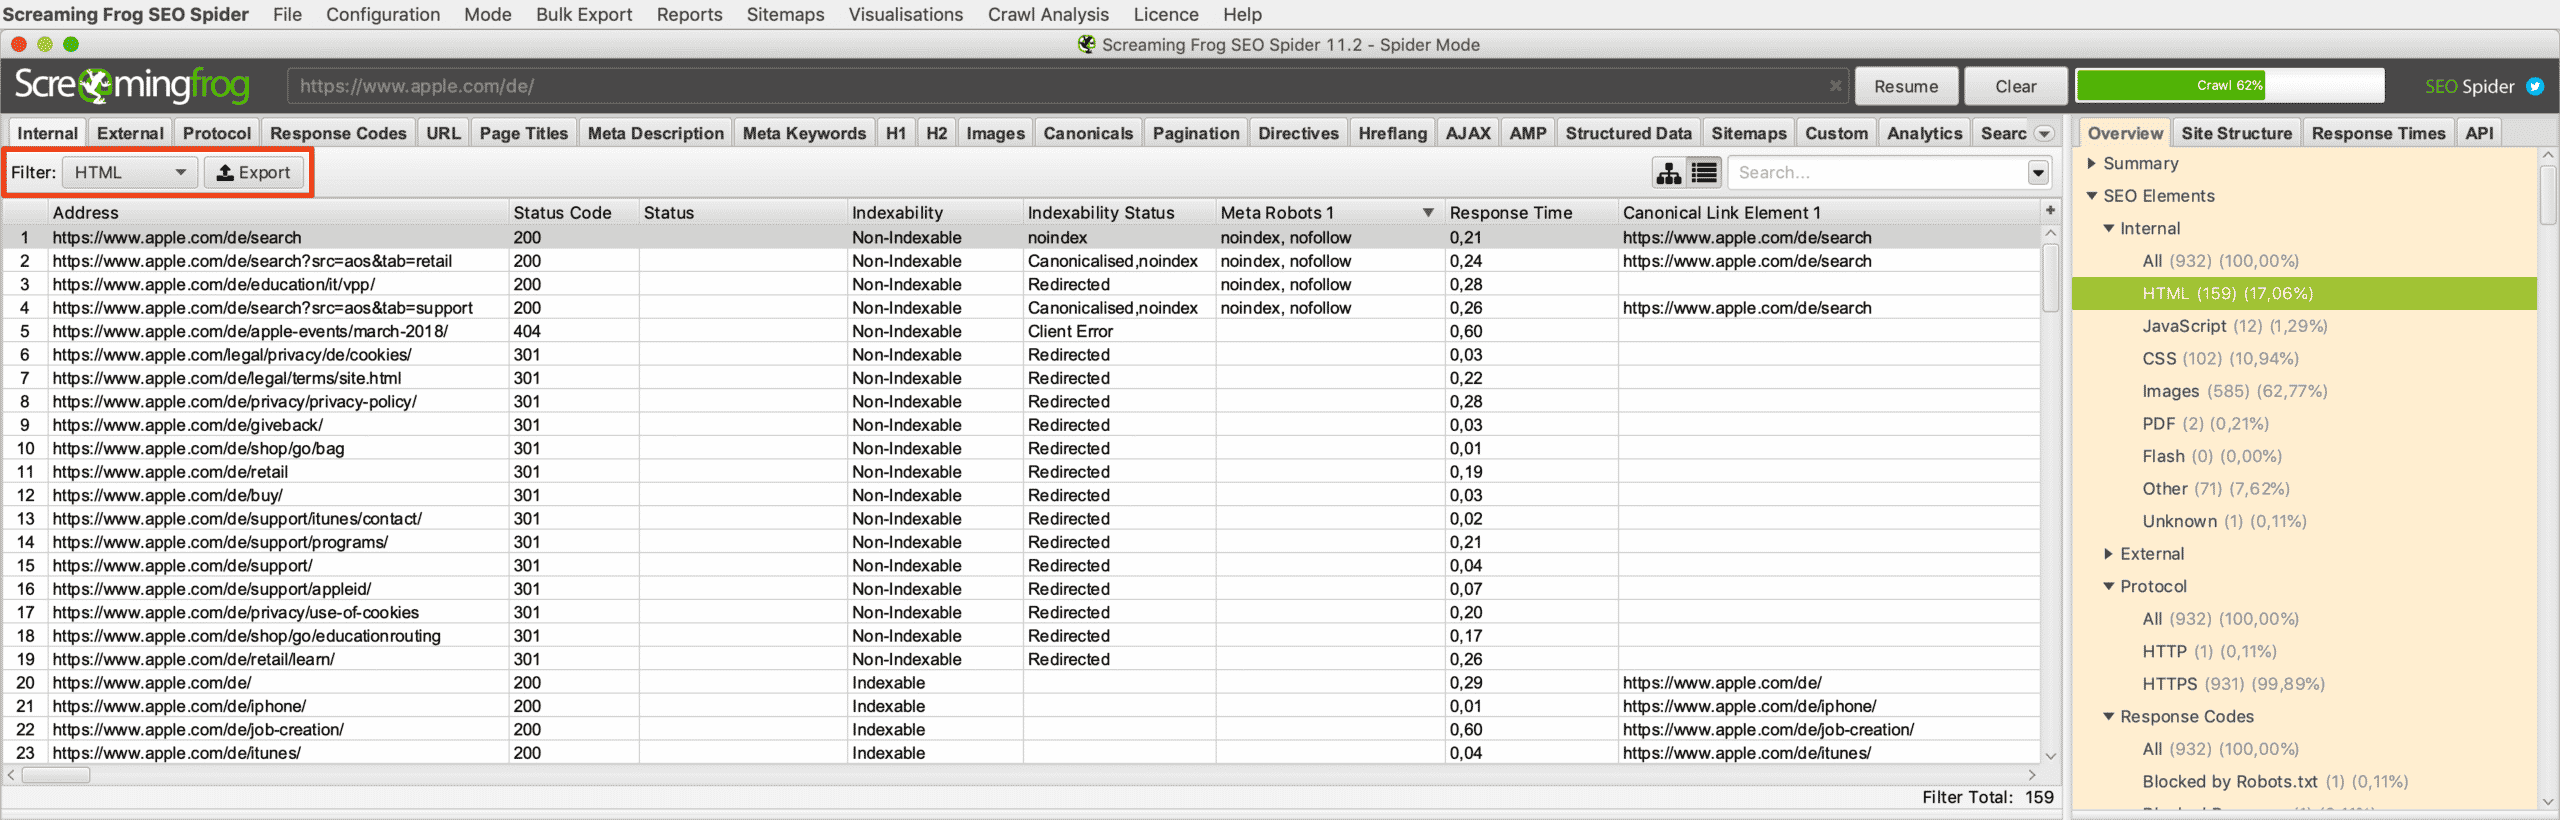
Task: Click canonical link https://www.apple.com/de/itunes/
Action: tap(1746, 753)
